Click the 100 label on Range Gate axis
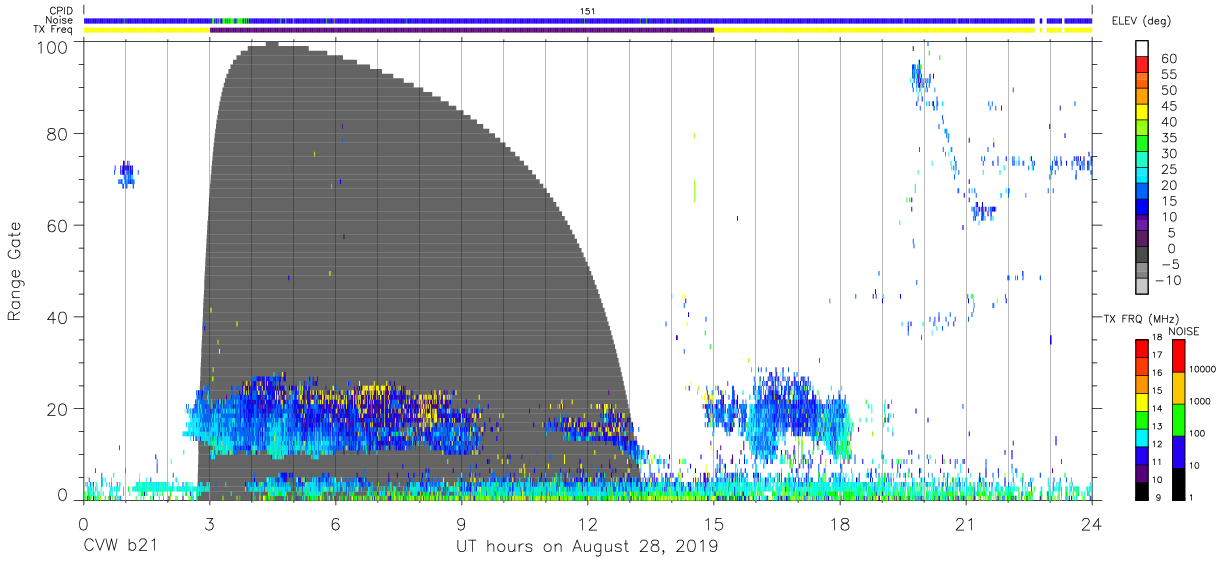The image size is (1228, 567). point(52,46)
